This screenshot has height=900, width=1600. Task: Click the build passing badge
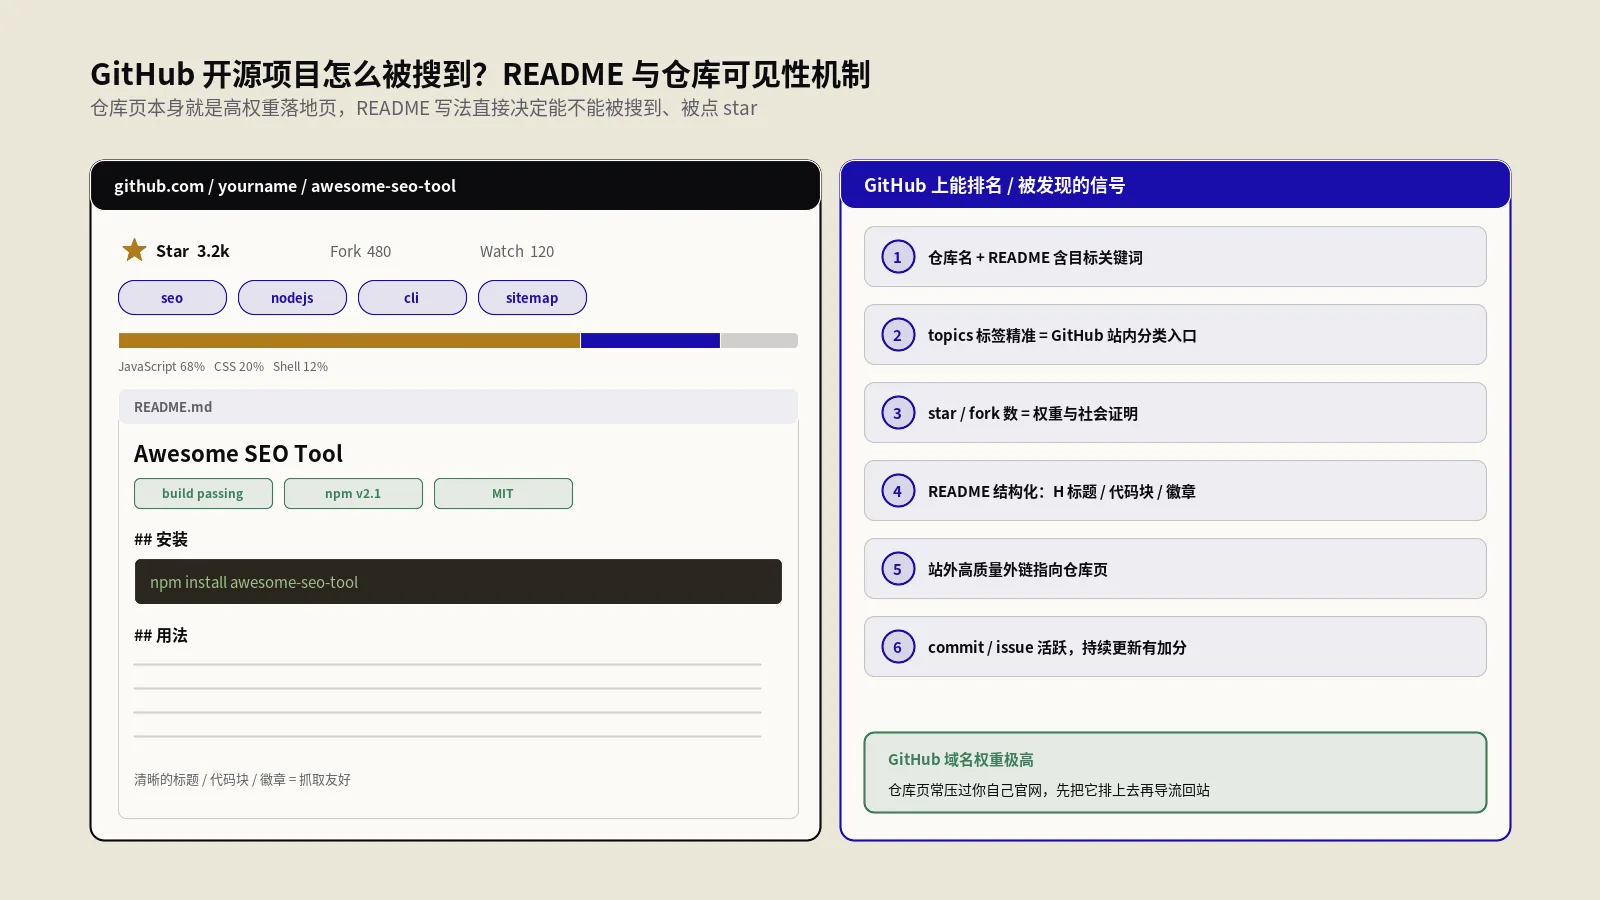[x=203, y=493]
